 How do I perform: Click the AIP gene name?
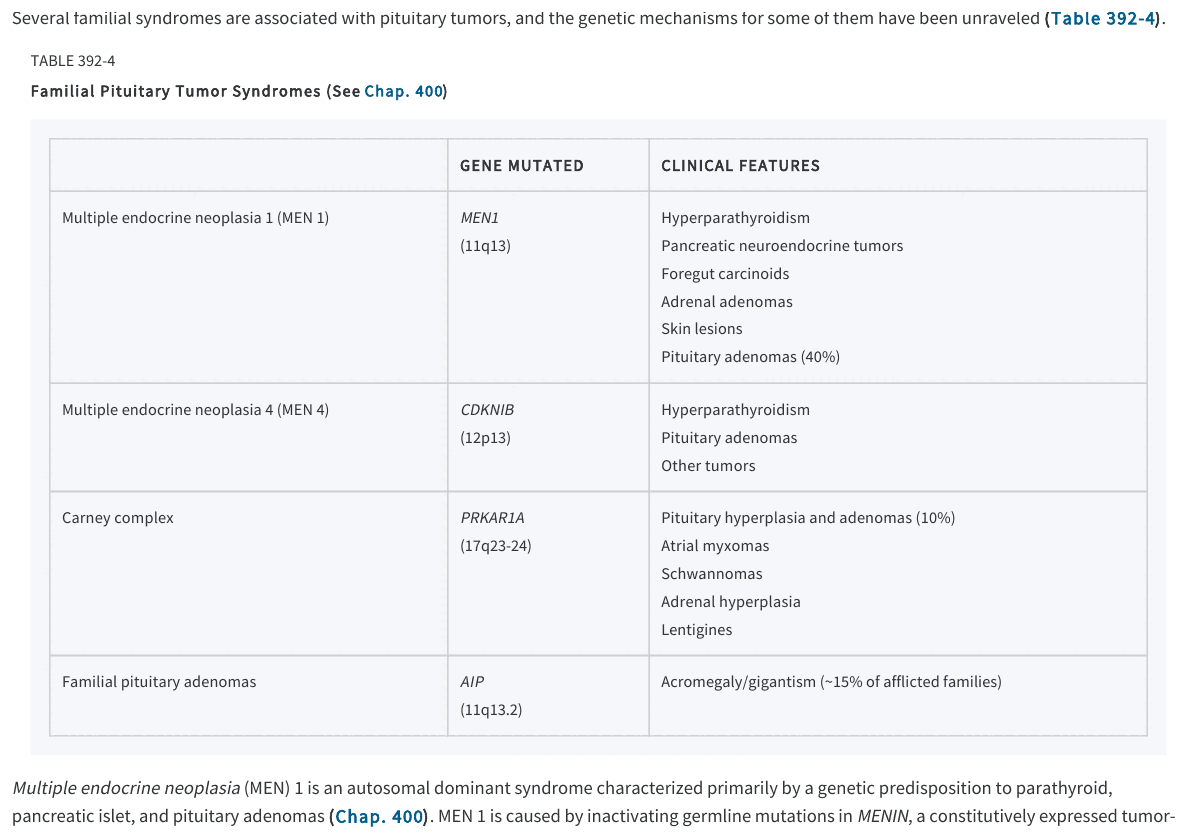click(x=472, y=681)
